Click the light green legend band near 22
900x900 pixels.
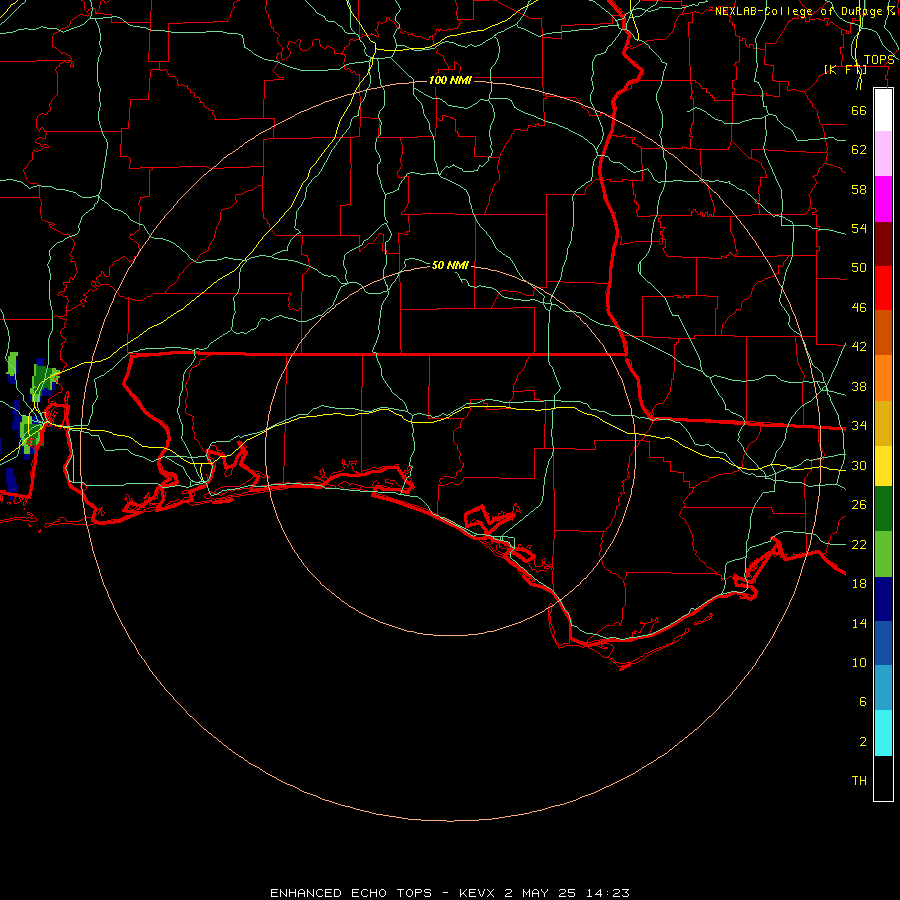883,554
